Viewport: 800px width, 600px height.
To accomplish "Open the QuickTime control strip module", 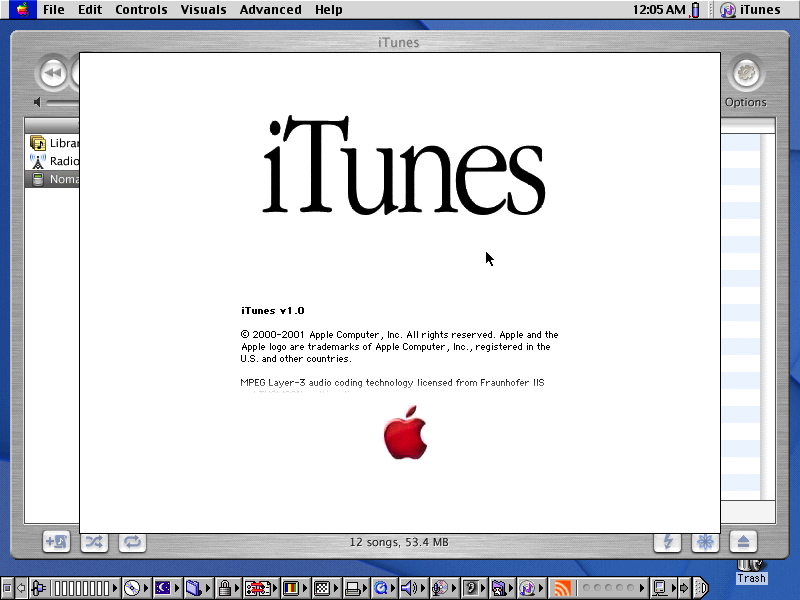I will (381, 588).
